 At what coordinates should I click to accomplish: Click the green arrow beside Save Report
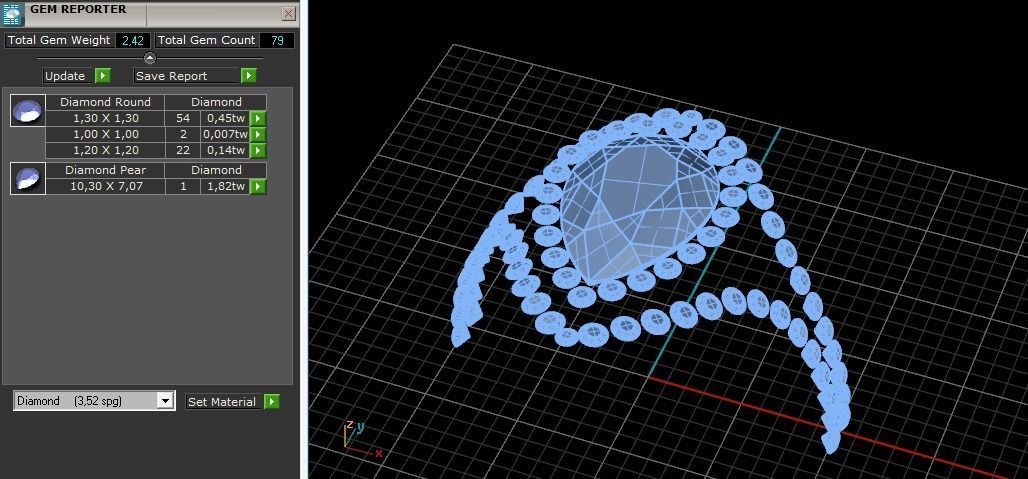248,76
